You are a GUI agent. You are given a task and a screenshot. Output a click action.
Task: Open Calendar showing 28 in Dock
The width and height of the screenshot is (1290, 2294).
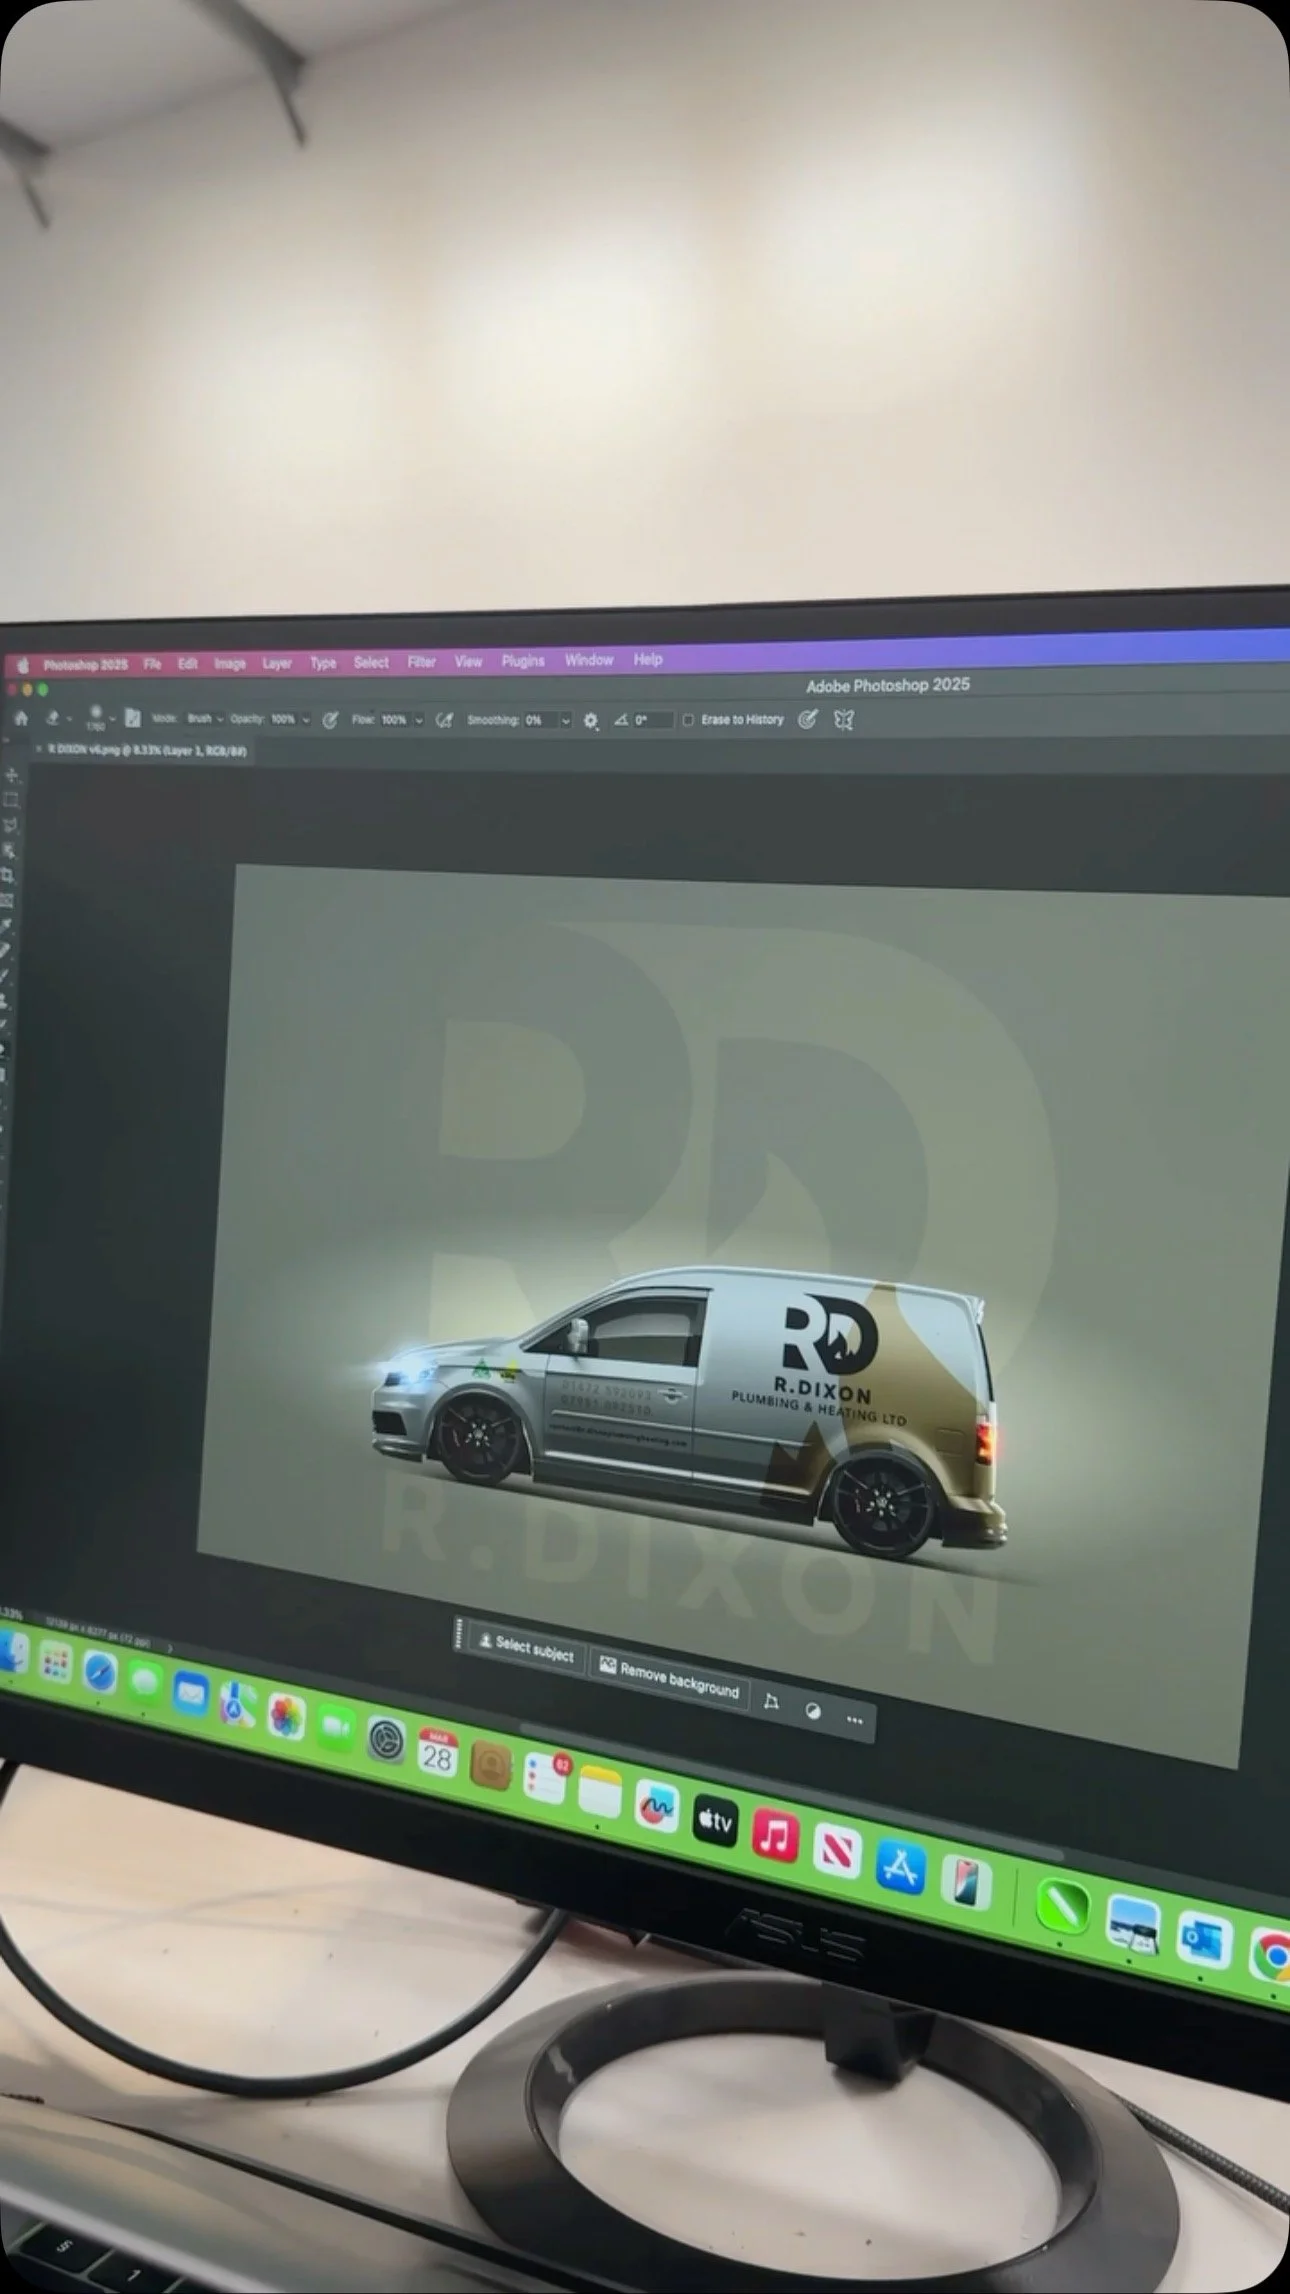[x=438, y=1753]
